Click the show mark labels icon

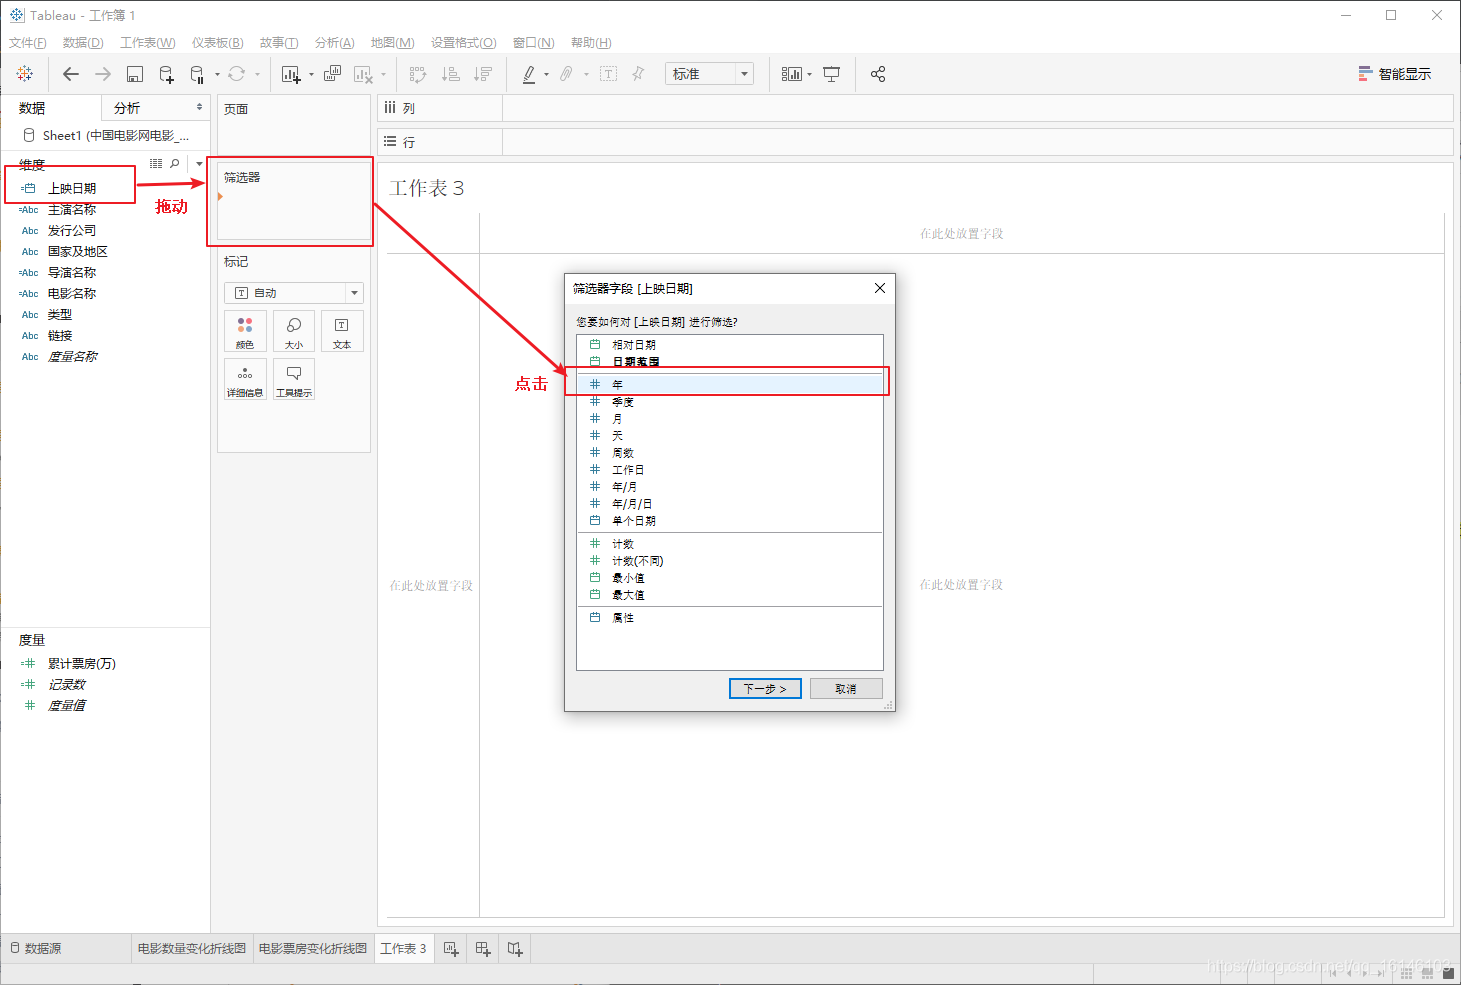[x=609, y=74]
